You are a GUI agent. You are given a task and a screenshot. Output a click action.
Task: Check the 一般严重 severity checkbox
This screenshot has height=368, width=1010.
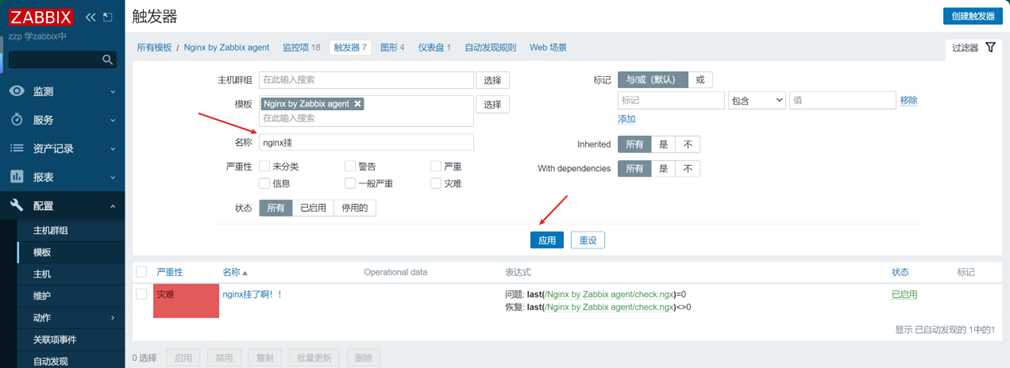[x=350, y=183]
